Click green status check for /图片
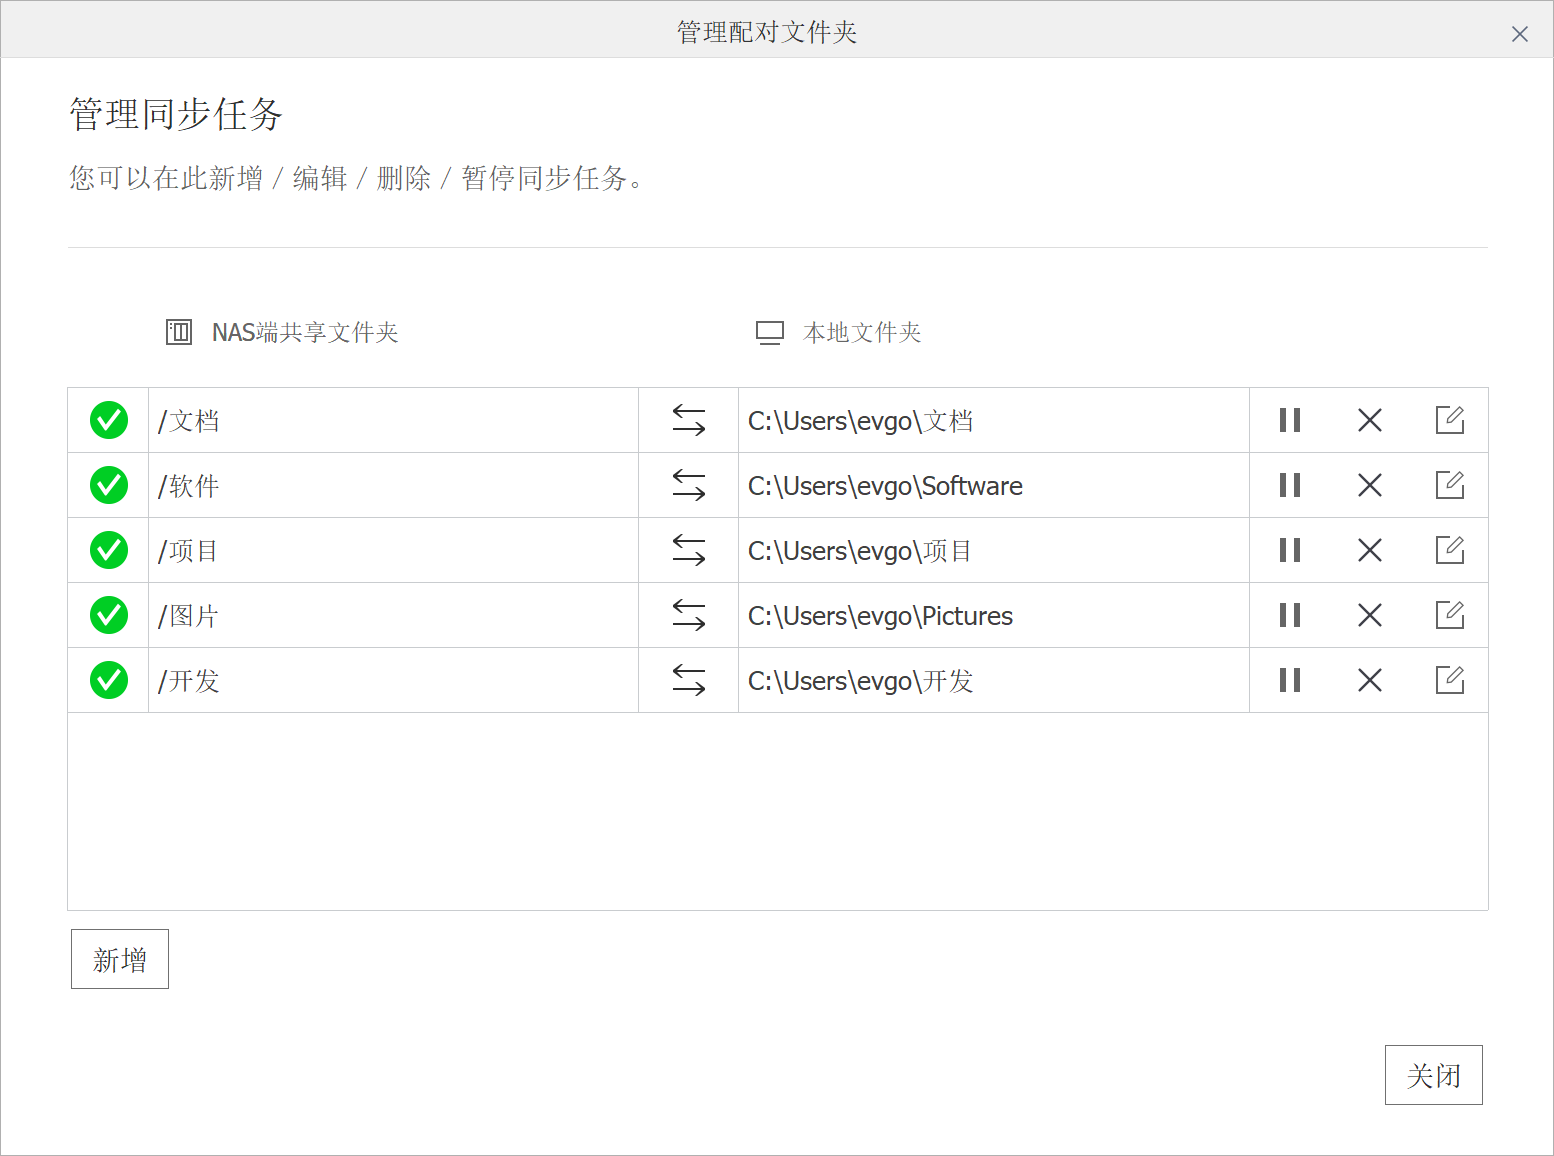Image resolution: width=1554 pixels, height=1156 pixels. 109,615
